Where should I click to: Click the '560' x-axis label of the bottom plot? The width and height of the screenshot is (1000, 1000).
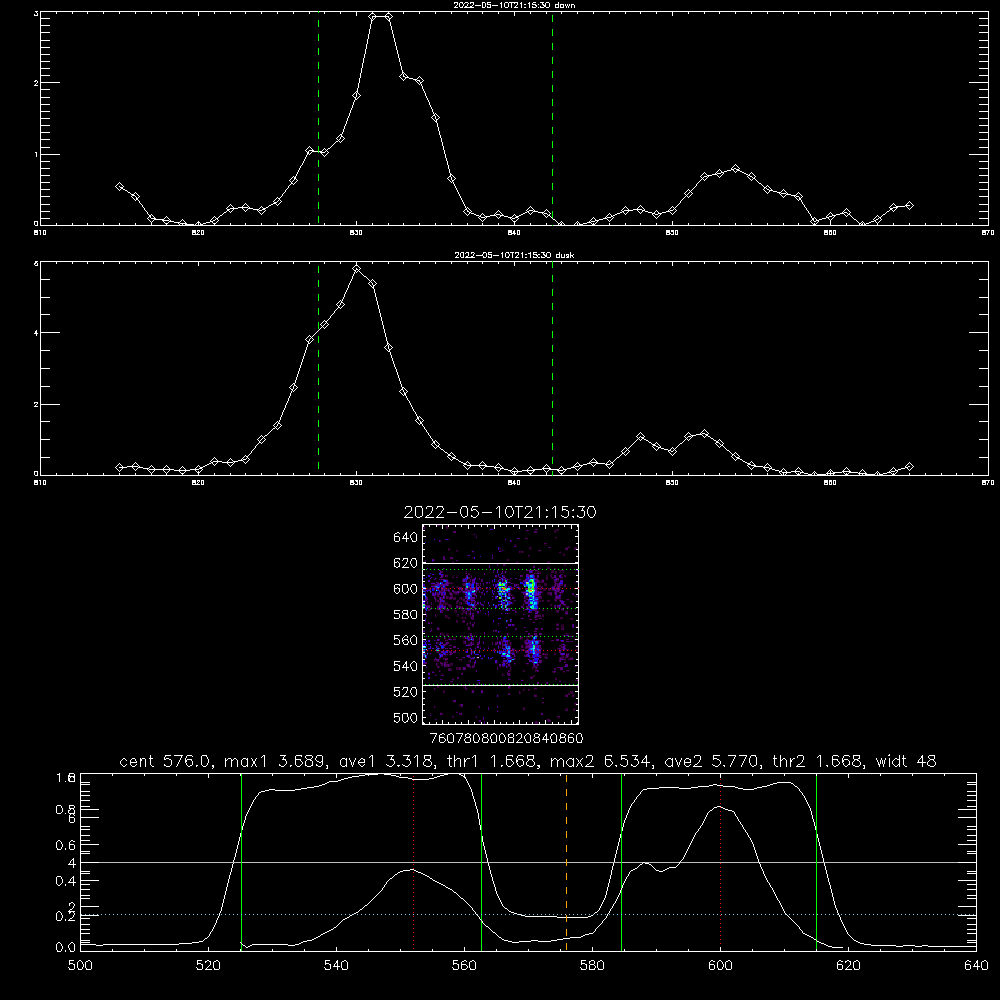click(x=464, y=966)
